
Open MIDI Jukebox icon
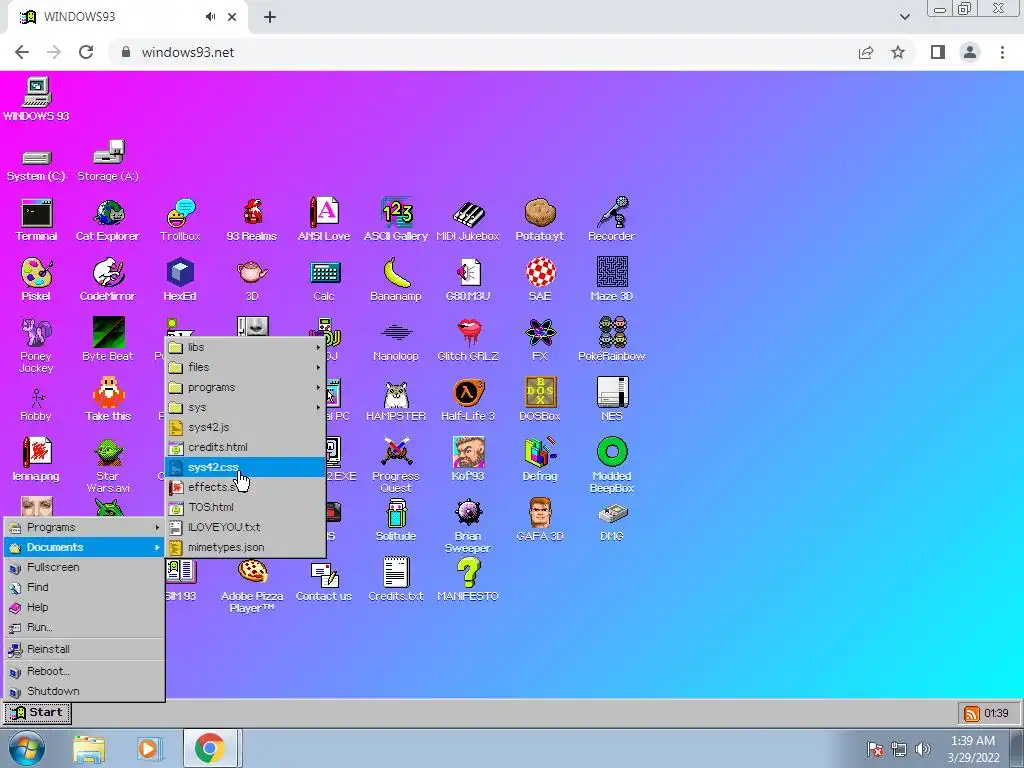[468, 220]
